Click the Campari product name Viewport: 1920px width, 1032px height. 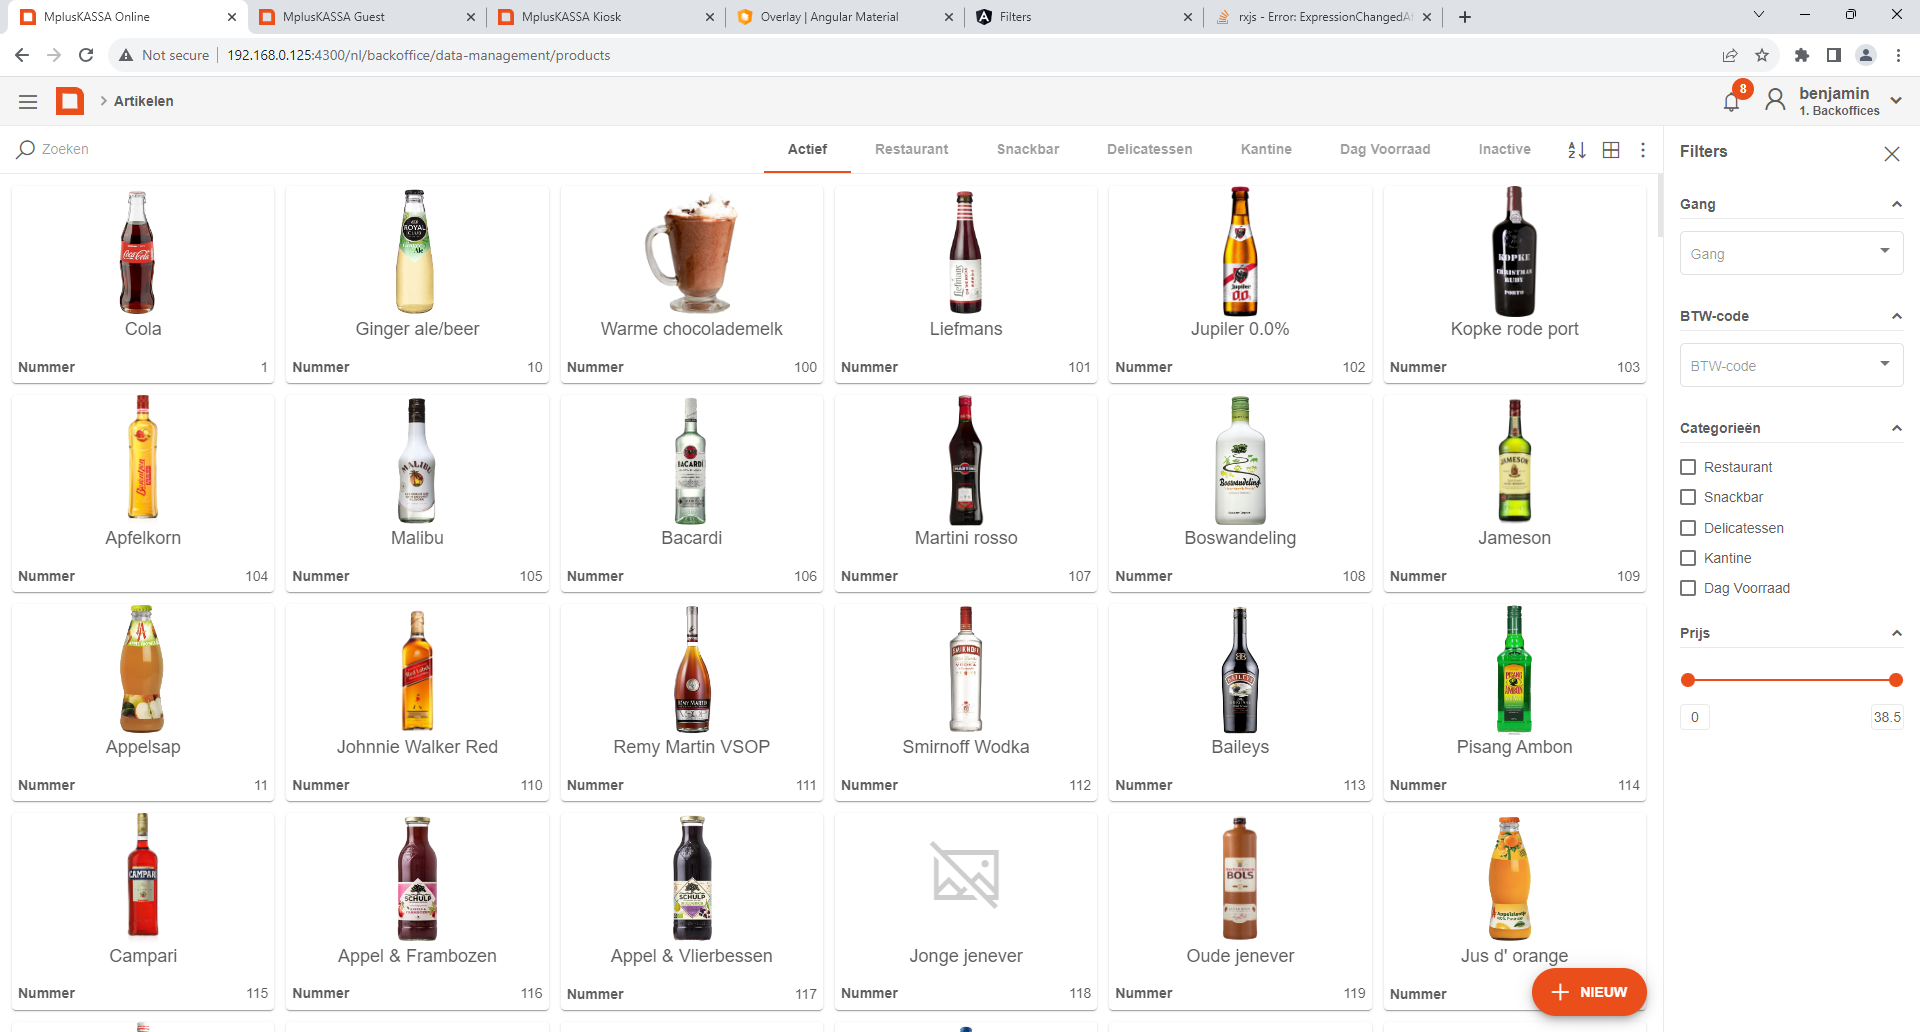pos(143,956)
